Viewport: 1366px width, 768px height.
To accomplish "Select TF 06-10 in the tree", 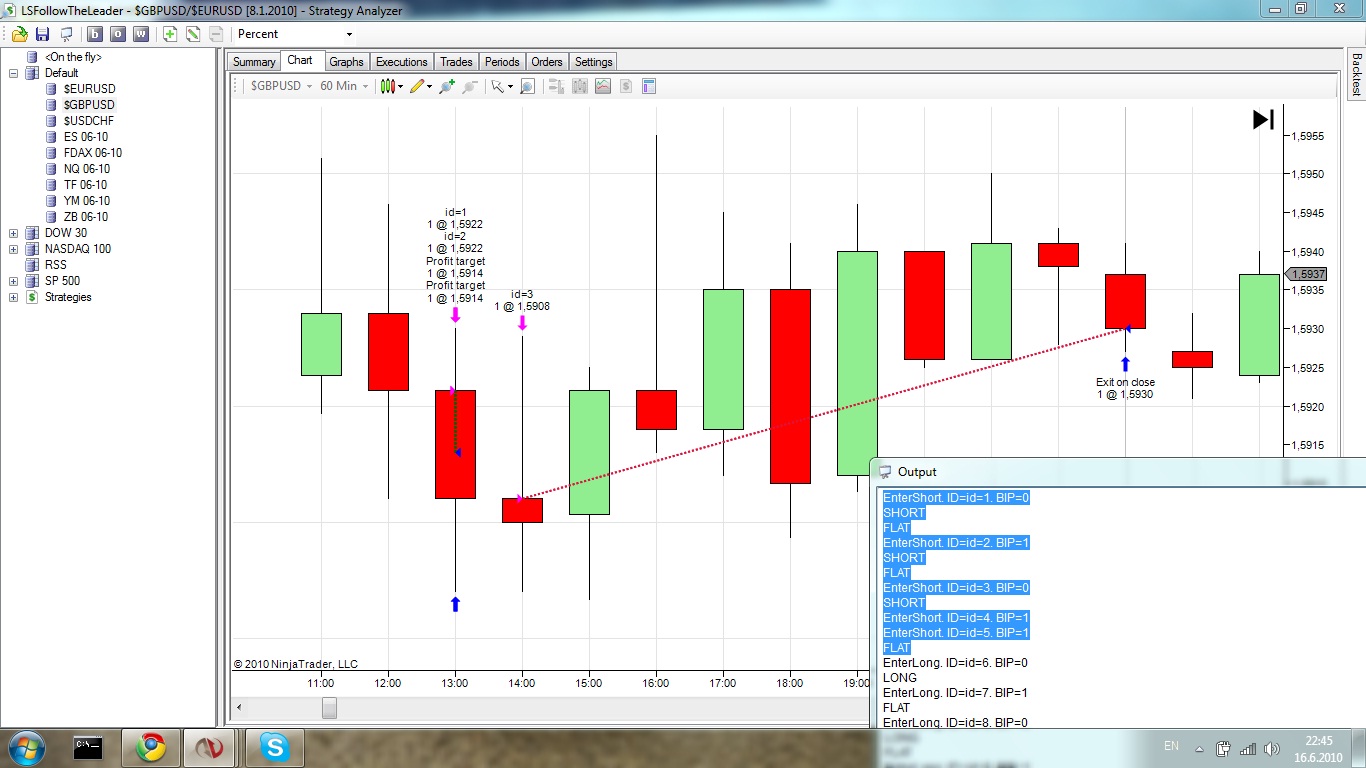I will pyautogui.click(x=85, y=185).
